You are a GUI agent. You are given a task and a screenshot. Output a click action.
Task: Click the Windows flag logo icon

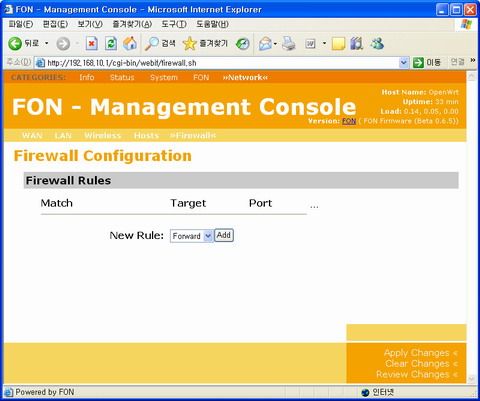(466, 24)
